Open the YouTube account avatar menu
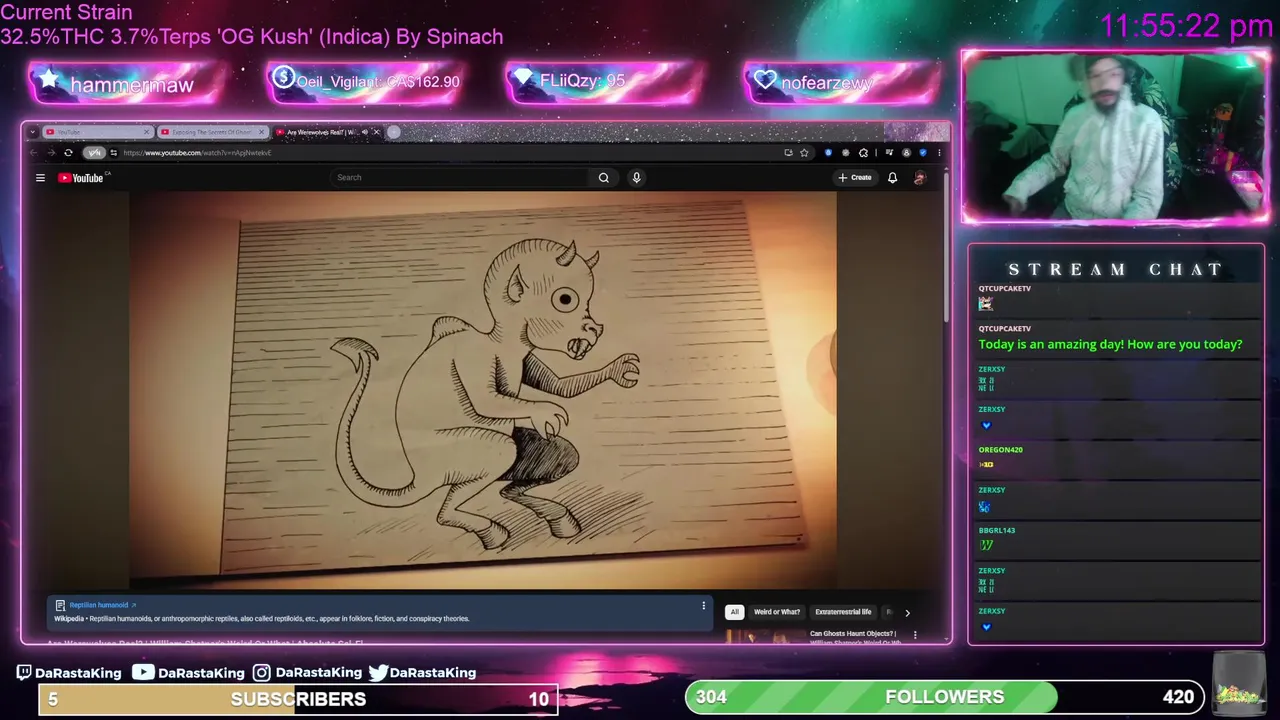This screenshot has height=720, width=1280. pos(920,178)
